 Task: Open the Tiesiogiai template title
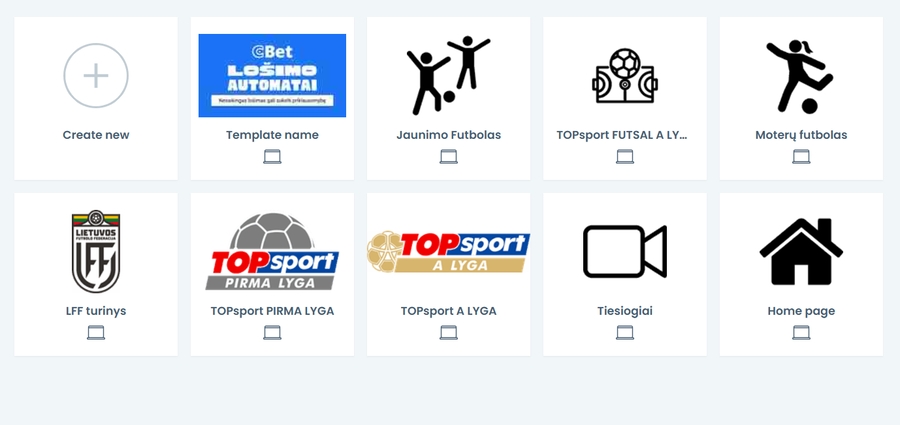point(625,311)
